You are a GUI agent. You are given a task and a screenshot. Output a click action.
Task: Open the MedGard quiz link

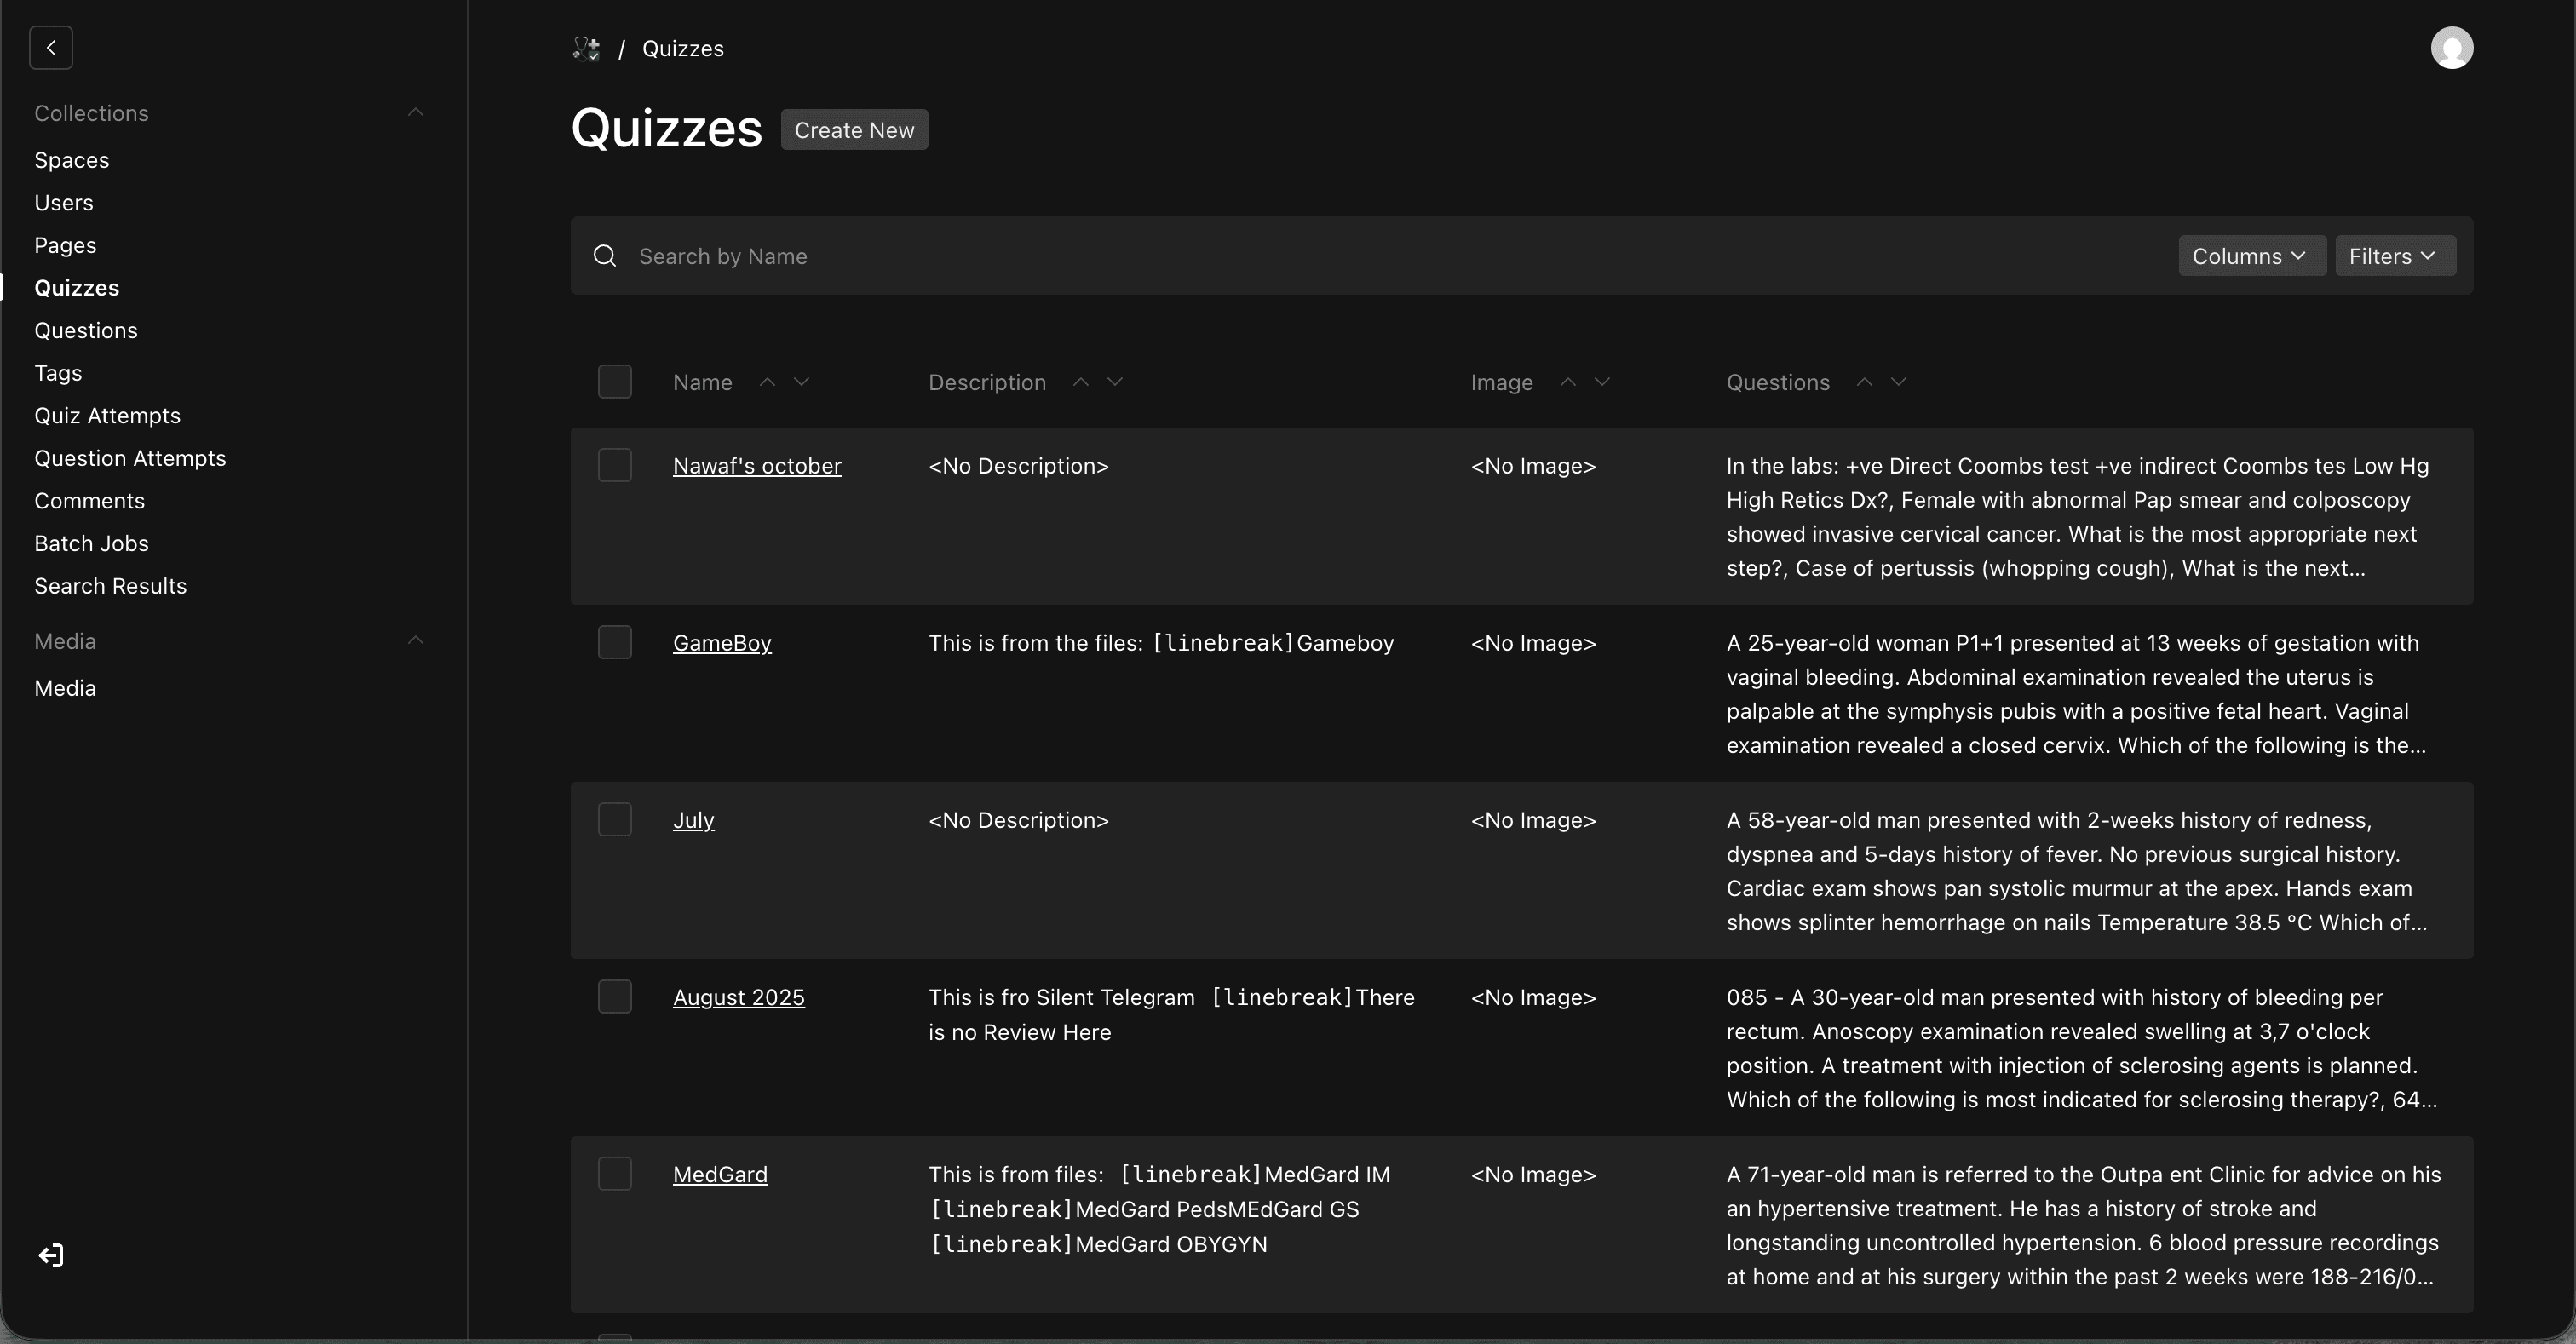click(x=720, y=1174)
